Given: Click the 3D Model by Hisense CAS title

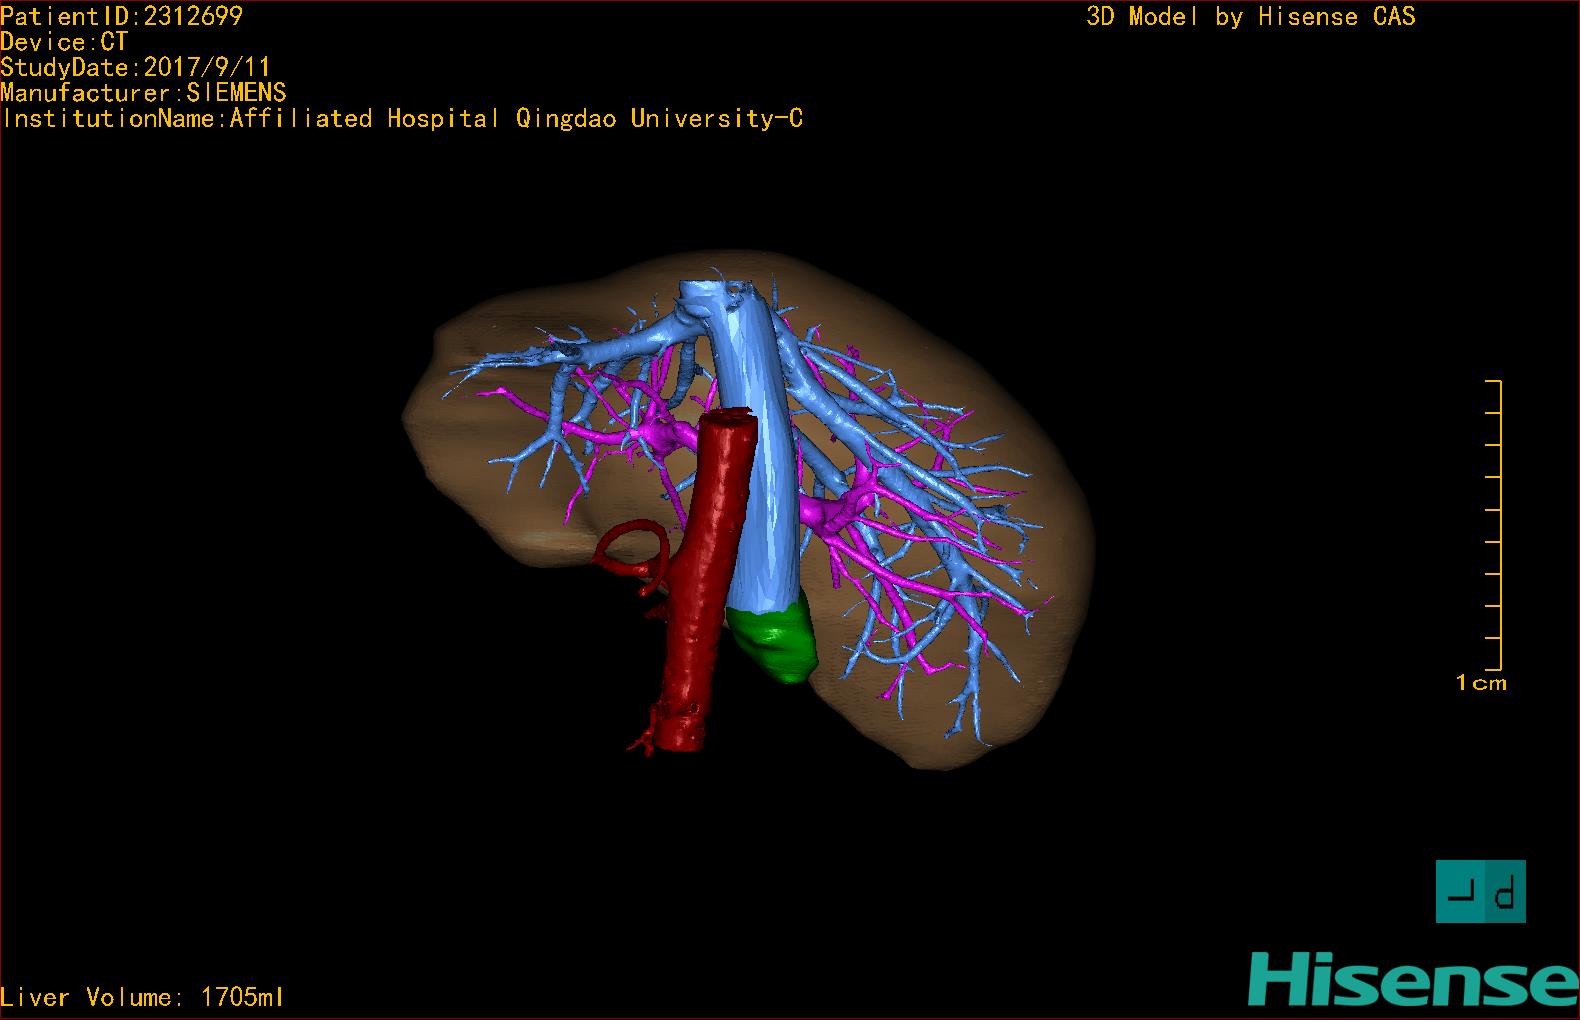Looking at the screenshot, I should click(x=1250, y=17).
